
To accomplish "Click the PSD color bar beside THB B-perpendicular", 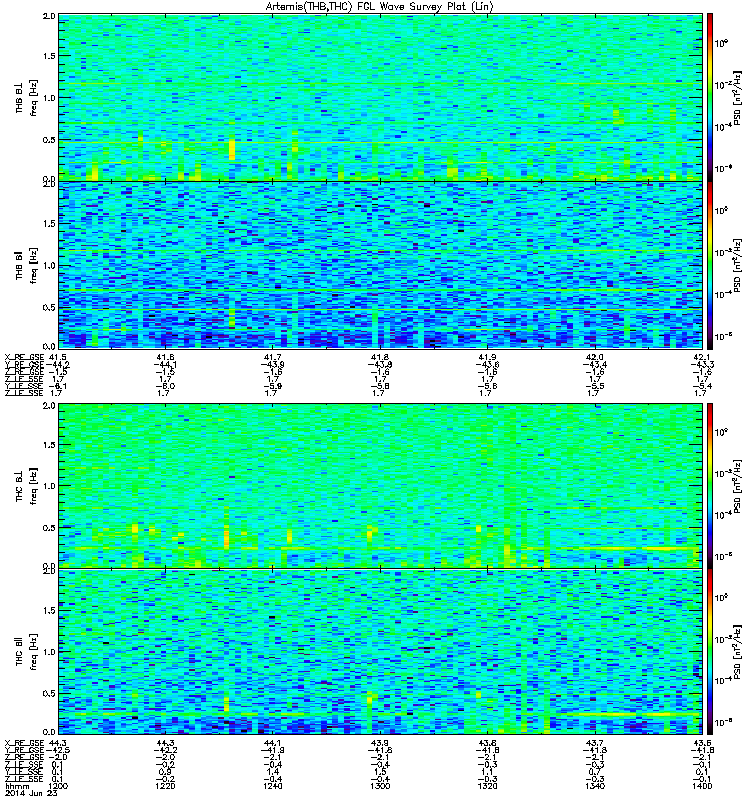I will coord(710,97).
